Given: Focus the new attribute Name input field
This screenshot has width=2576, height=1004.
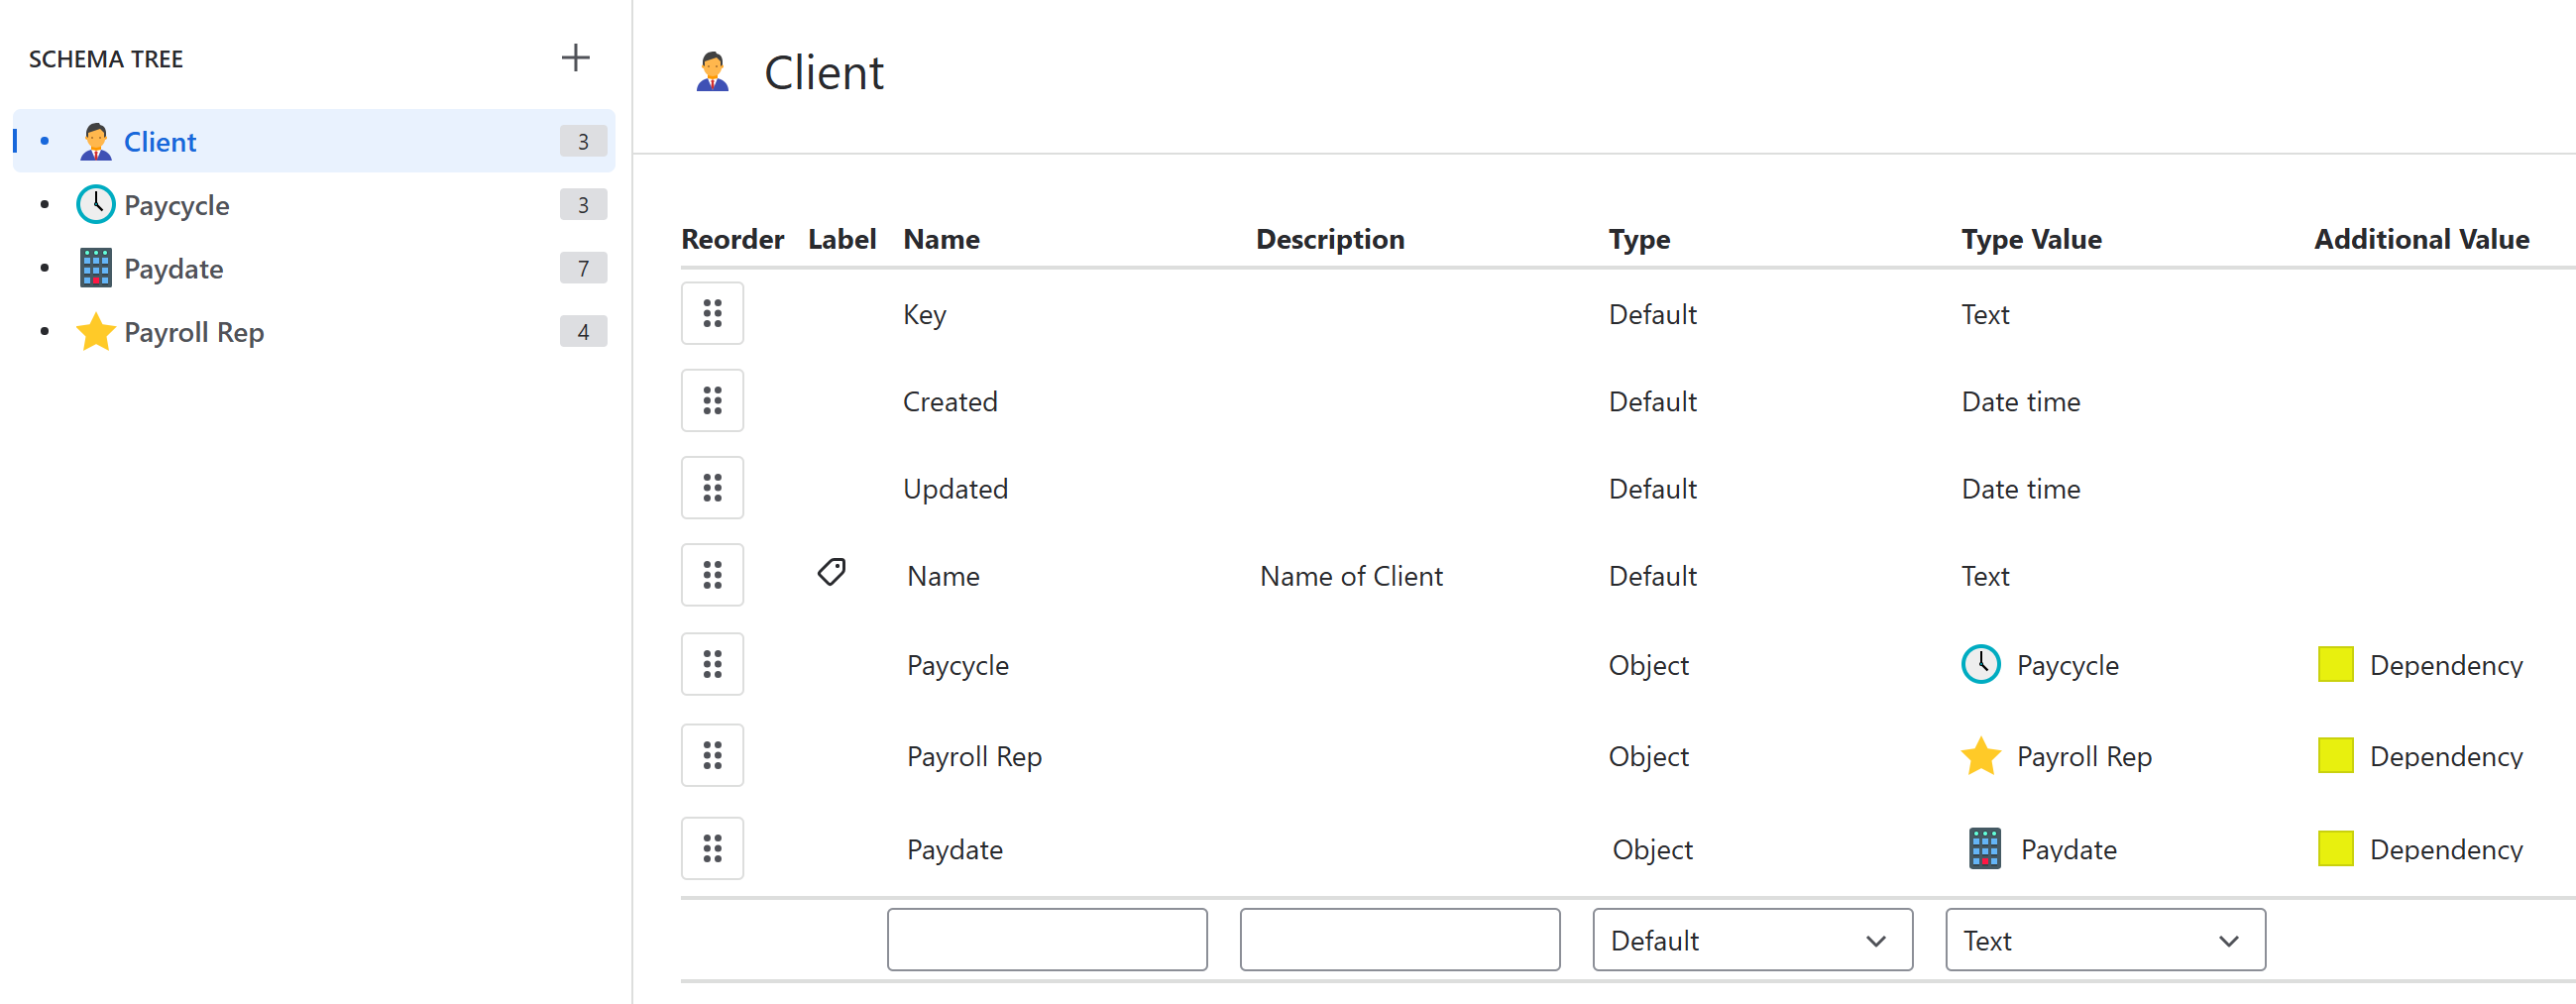Looking at the screenshot, I should click(1047, 940).
